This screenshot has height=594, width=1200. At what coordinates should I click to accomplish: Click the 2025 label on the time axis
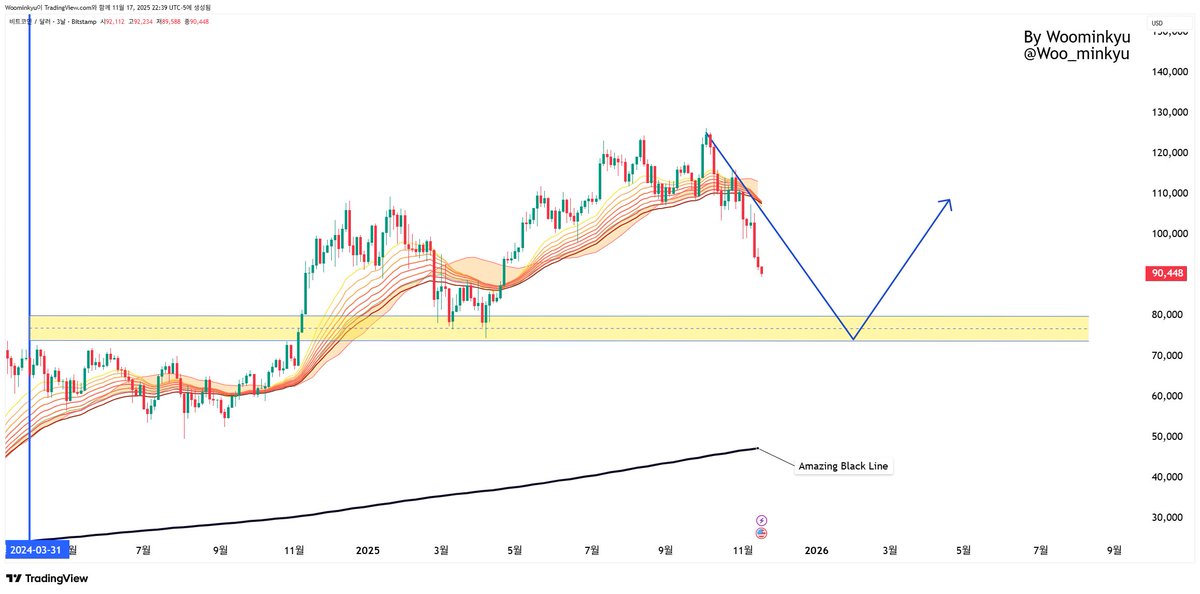[367, 550]
